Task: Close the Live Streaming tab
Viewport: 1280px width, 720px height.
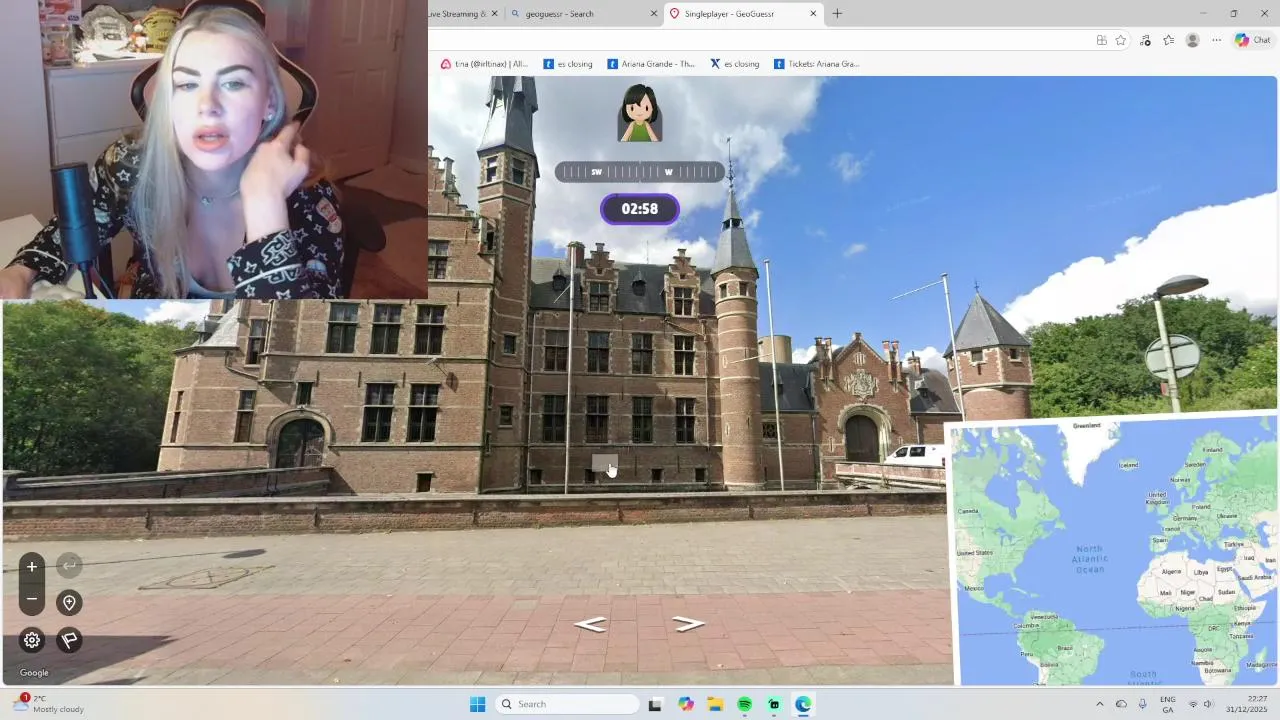Action: tap(494, 14)
